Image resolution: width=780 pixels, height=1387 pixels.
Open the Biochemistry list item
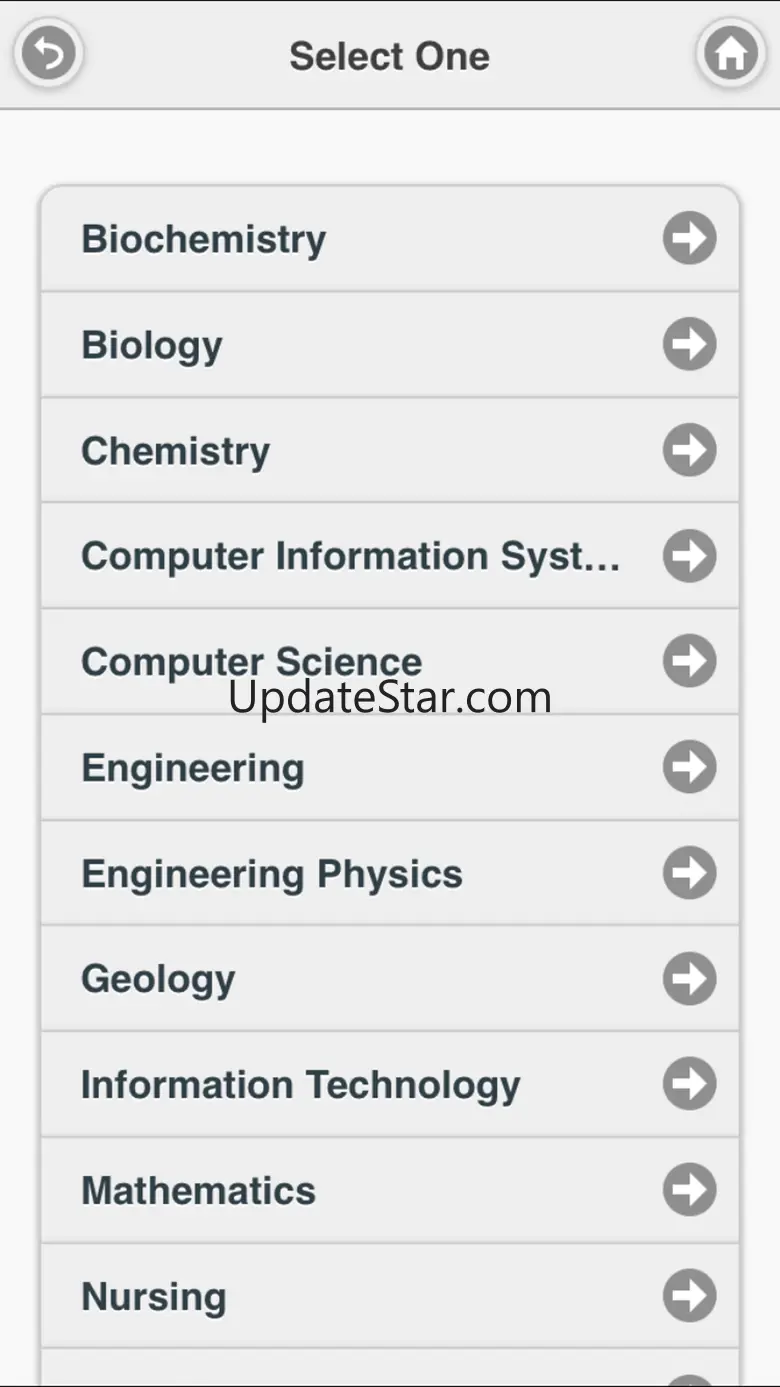click(204, 240)
